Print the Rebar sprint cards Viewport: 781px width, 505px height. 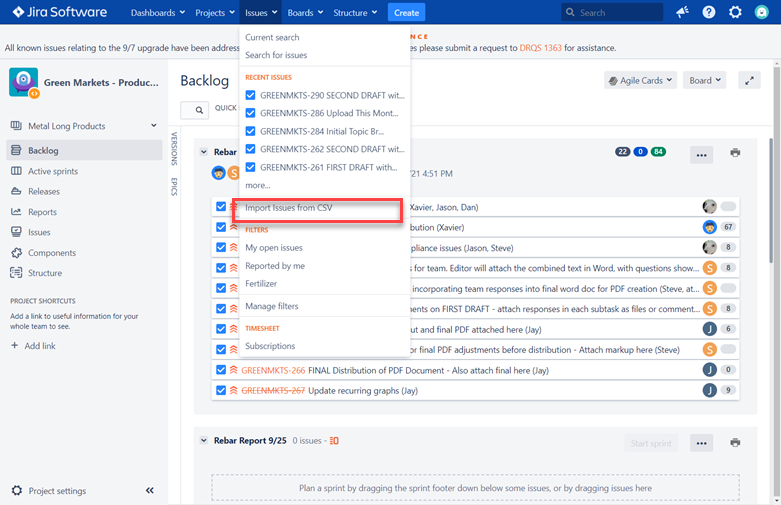click(735, 152)
